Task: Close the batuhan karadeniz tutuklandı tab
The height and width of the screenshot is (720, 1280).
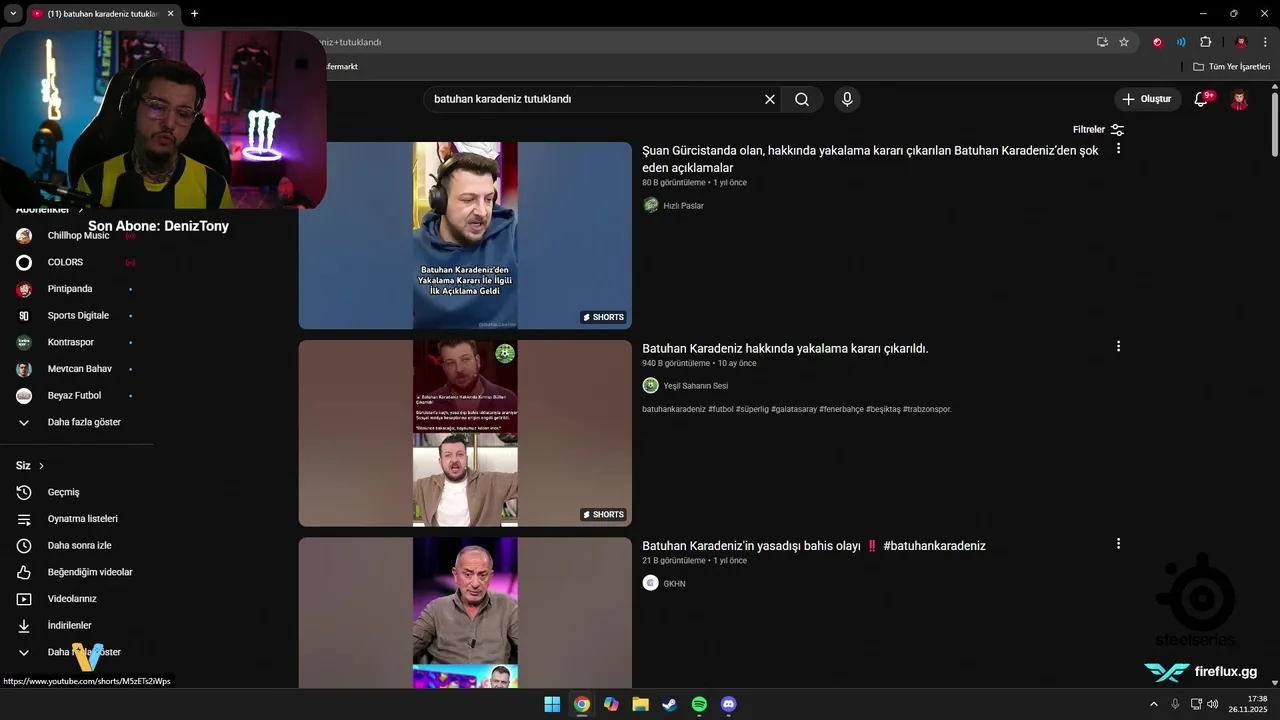Action: tap(170, 13)
